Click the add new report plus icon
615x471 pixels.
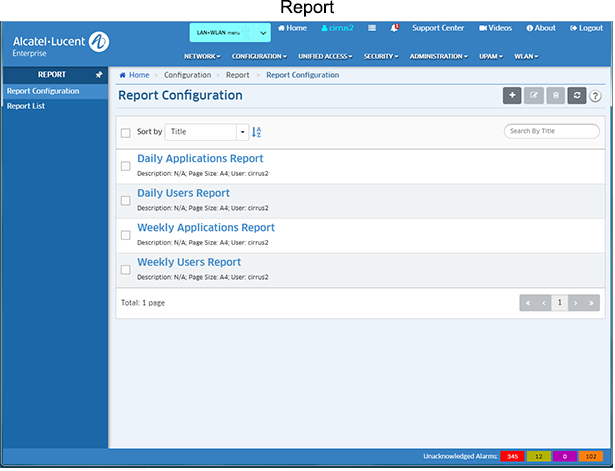point(512,96)
